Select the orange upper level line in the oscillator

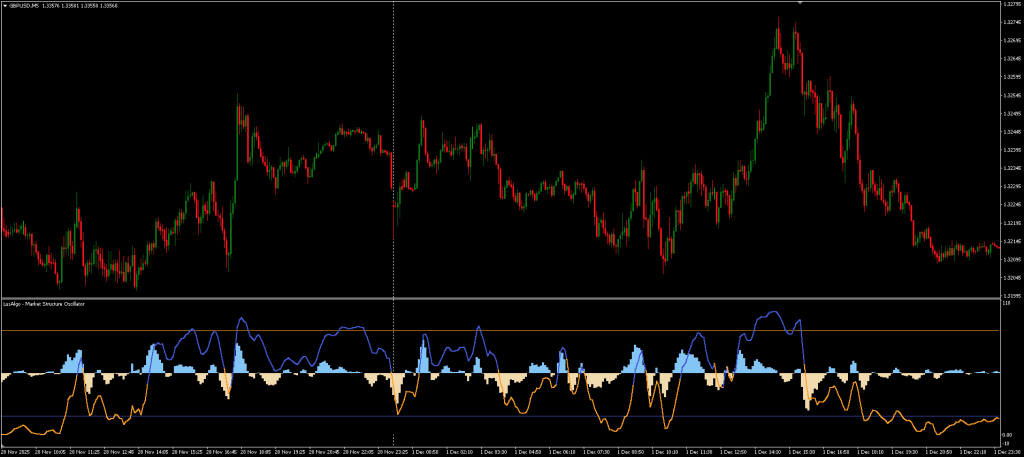[x=500, y=330]
